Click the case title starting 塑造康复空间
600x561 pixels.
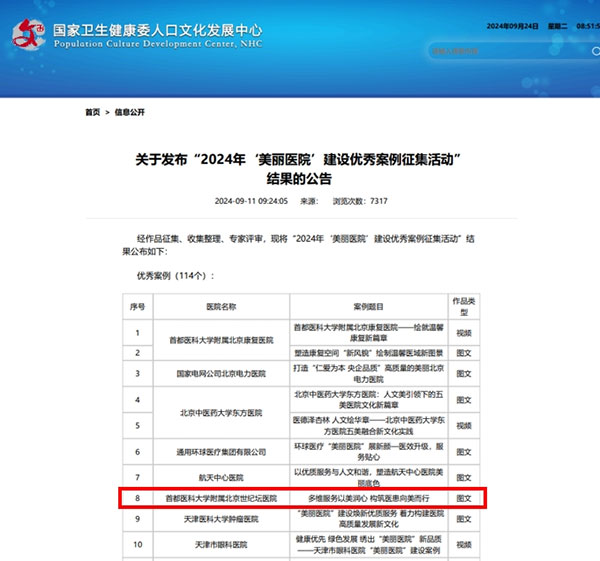[x=368, y=353]
